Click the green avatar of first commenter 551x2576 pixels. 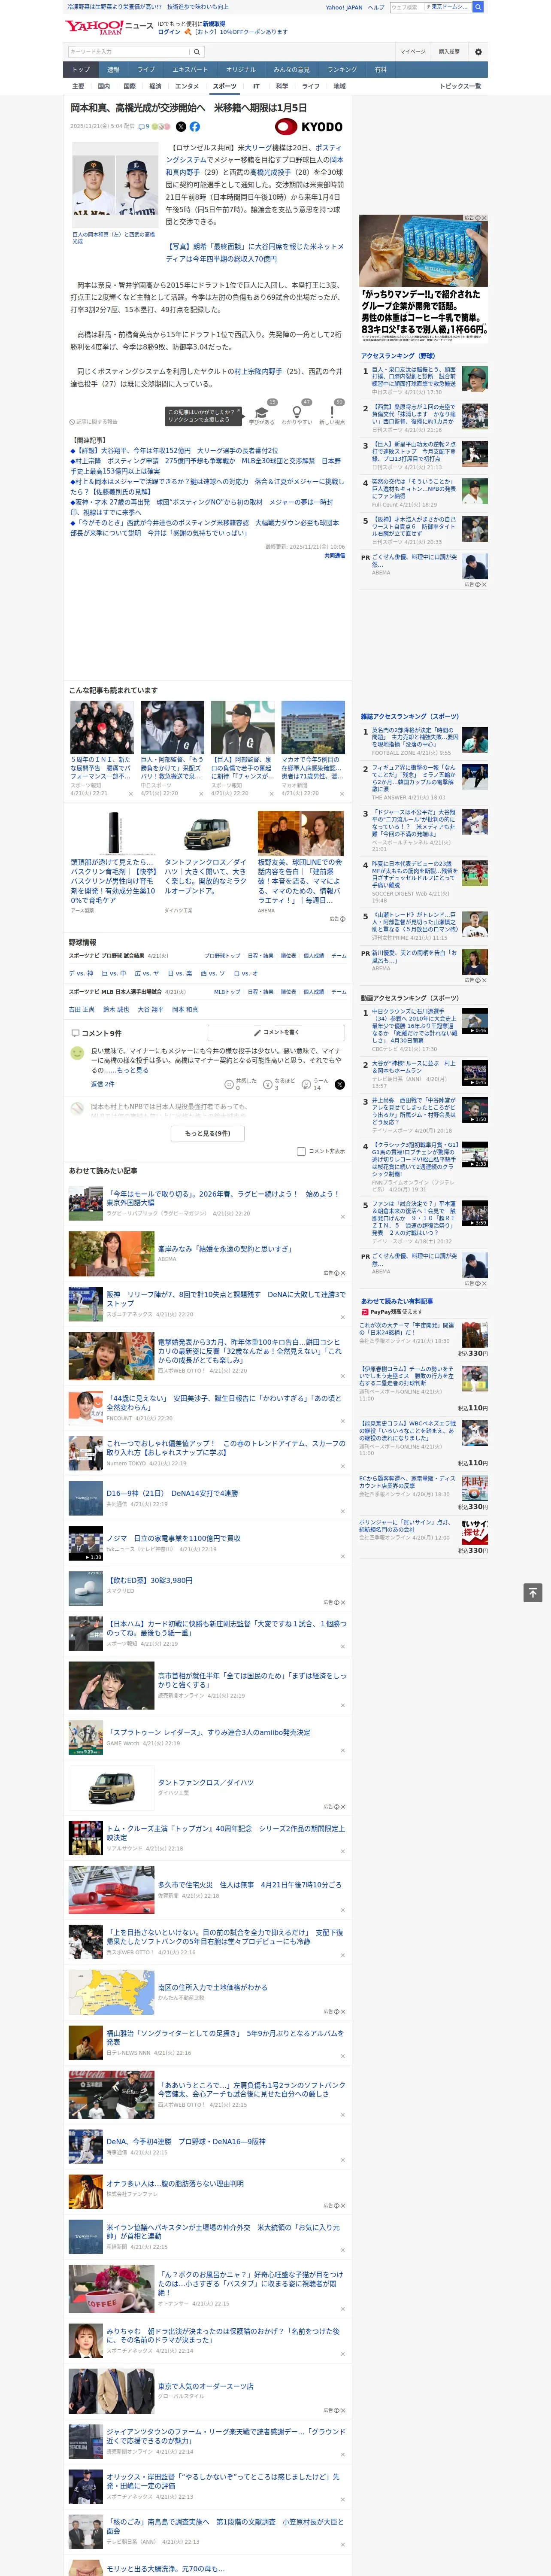77,1053
